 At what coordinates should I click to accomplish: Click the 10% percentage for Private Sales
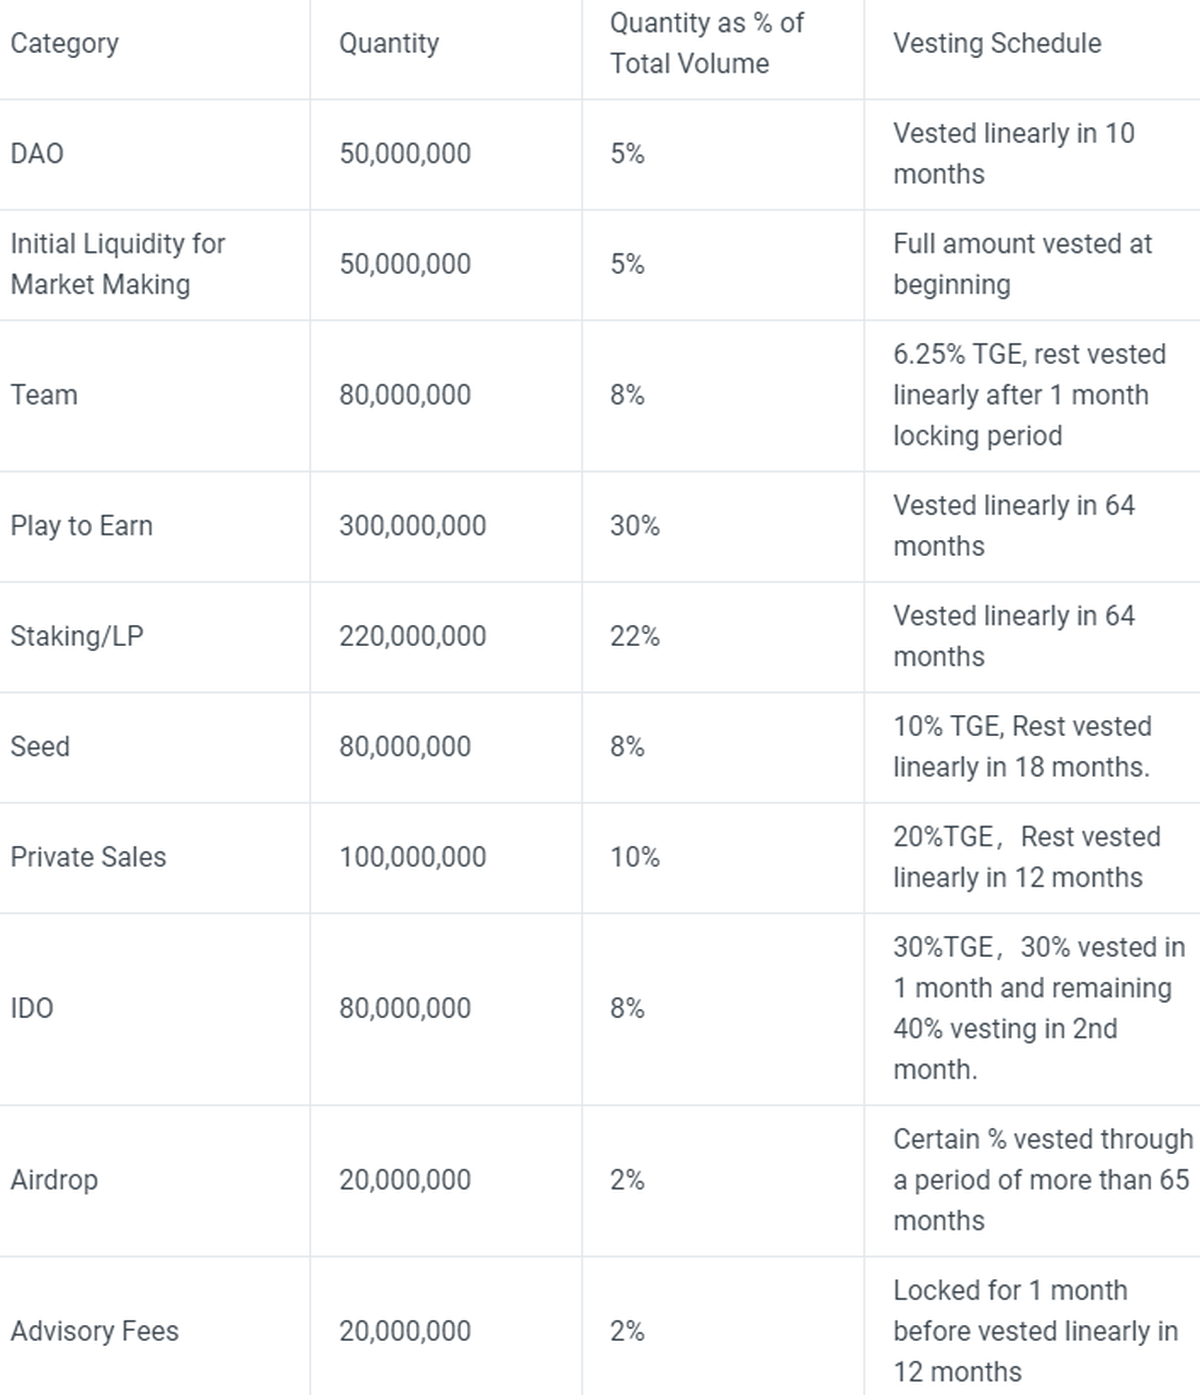[634, 857]
